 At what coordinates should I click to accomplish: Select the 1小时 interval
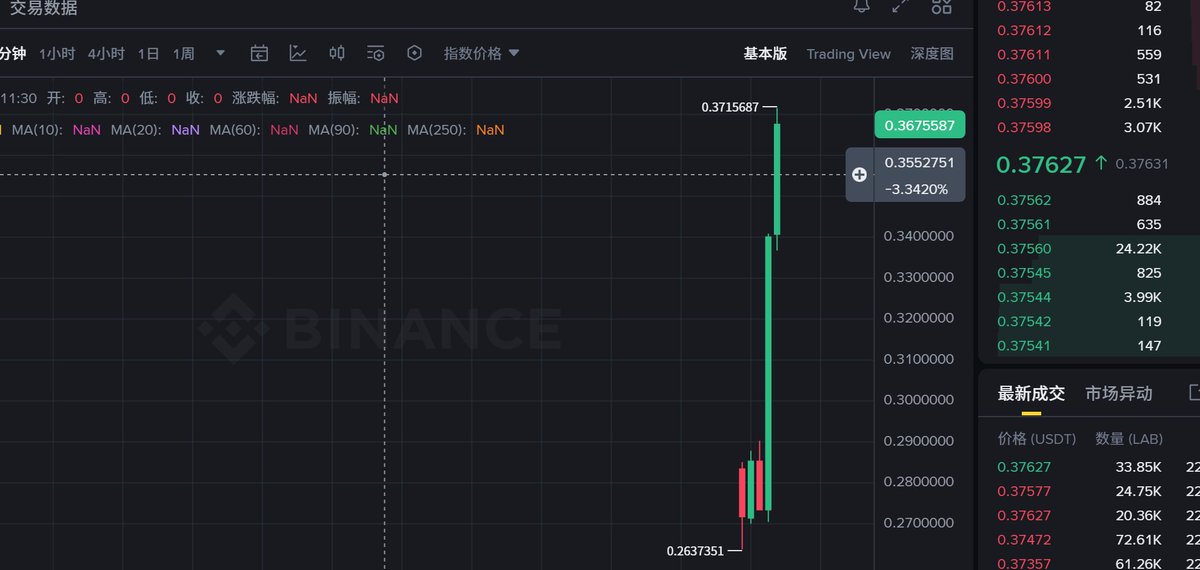(56, 53)
